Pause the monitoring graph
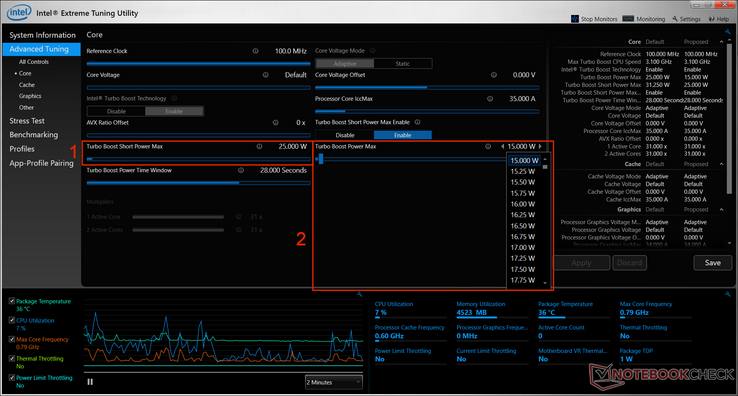738x396 pixels. [90, 382]
